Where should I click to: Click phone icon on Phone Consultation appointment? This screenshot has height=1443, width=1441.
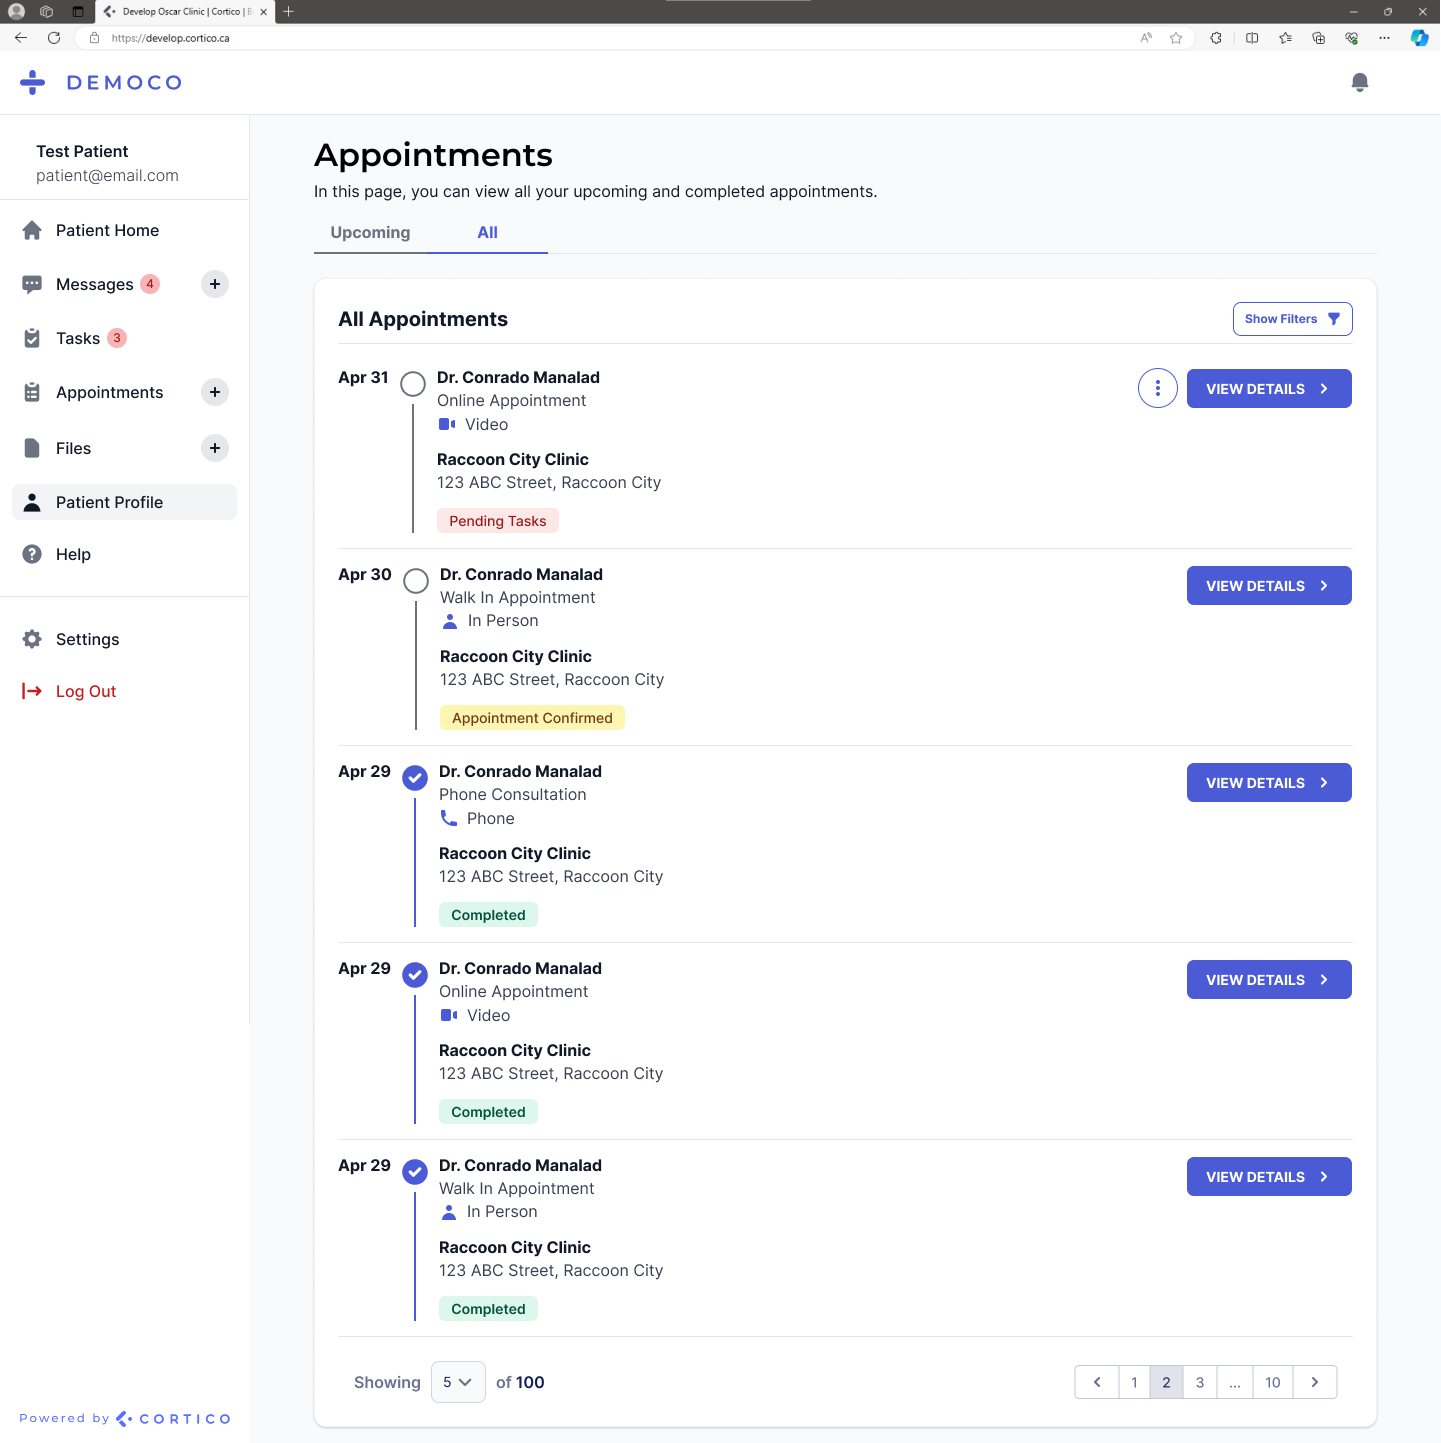point(449,818)
